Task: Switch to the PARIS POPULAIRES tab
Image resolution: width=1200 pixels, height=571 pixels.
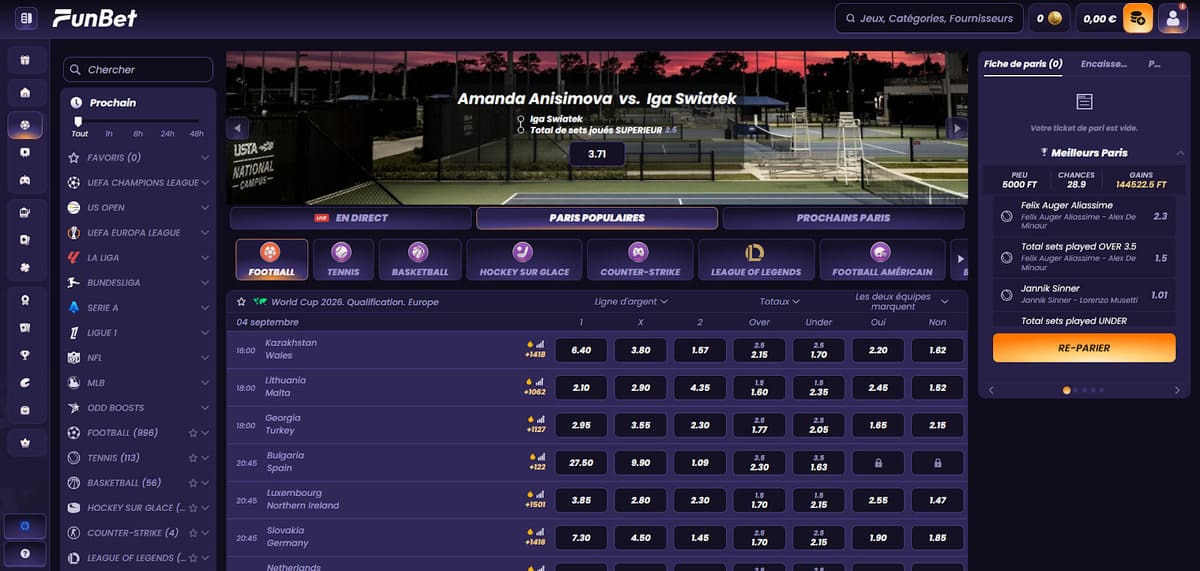Action: (597, 218)
